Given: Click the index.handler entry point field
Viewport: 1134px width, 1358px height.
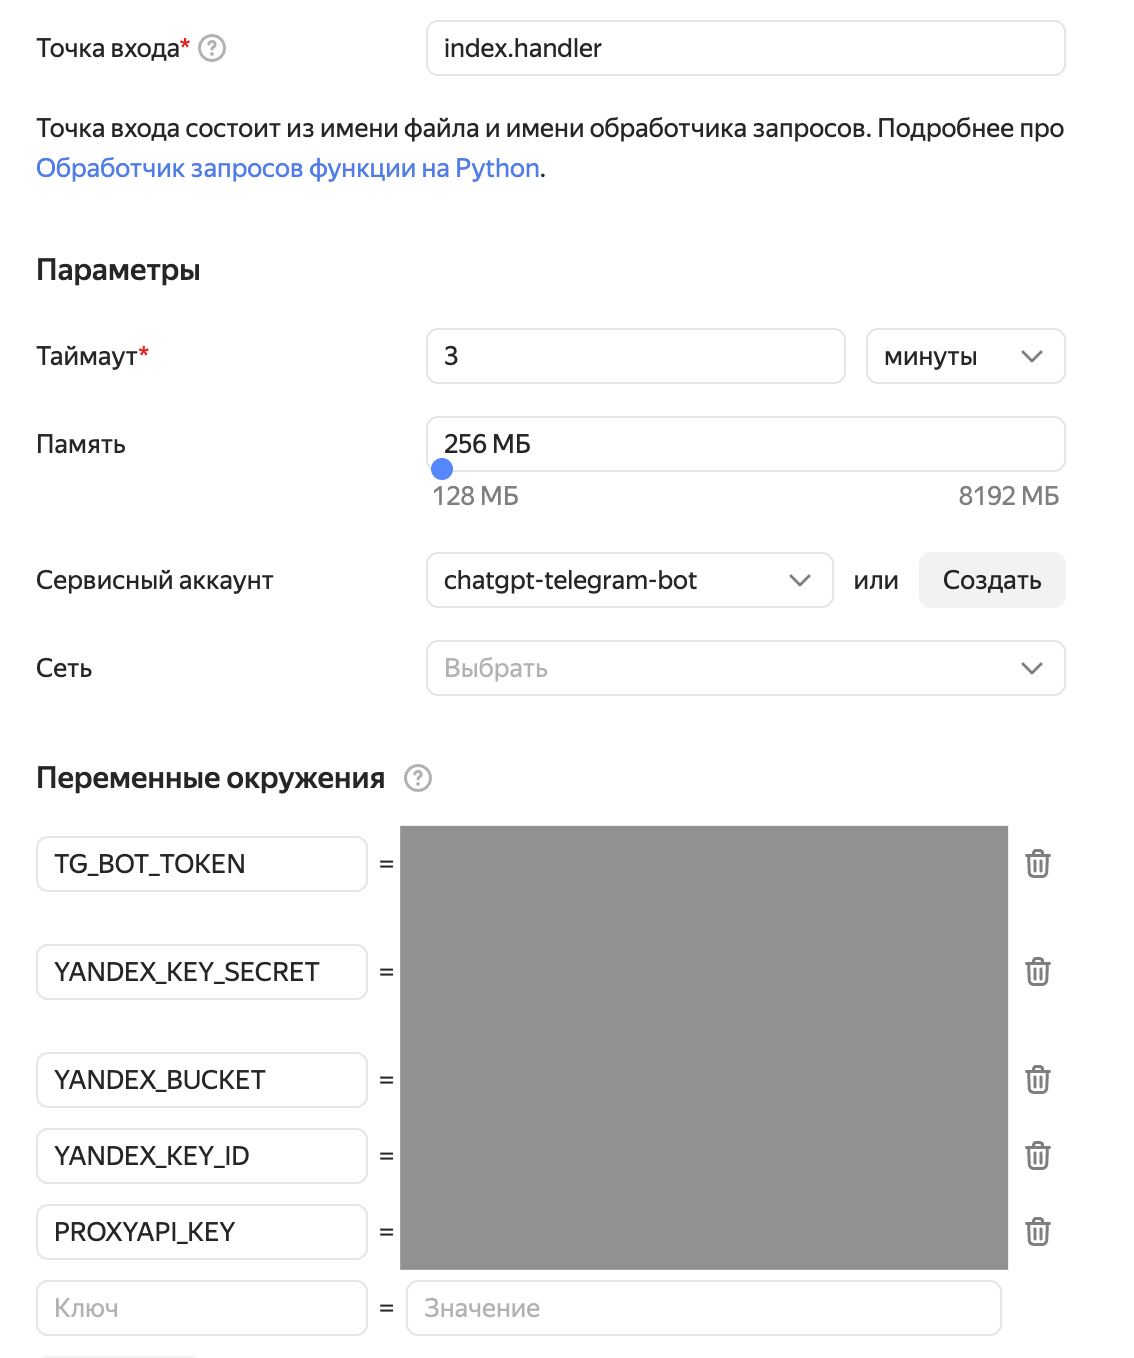Looking at the screenshot, I should tap(744, 47).
